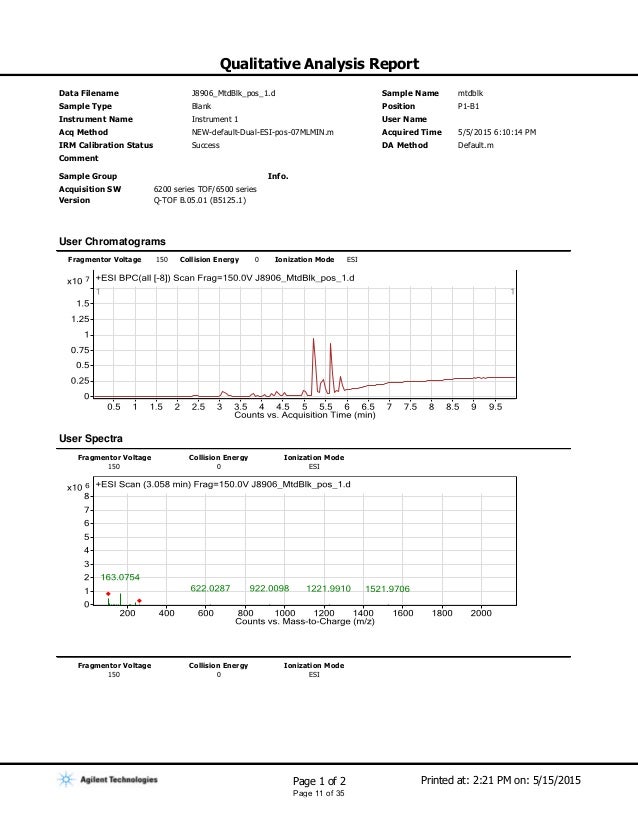This screenshot has width=638, height=826.
Task: Click the "Success" calibration status
Action: coord(205,145)
